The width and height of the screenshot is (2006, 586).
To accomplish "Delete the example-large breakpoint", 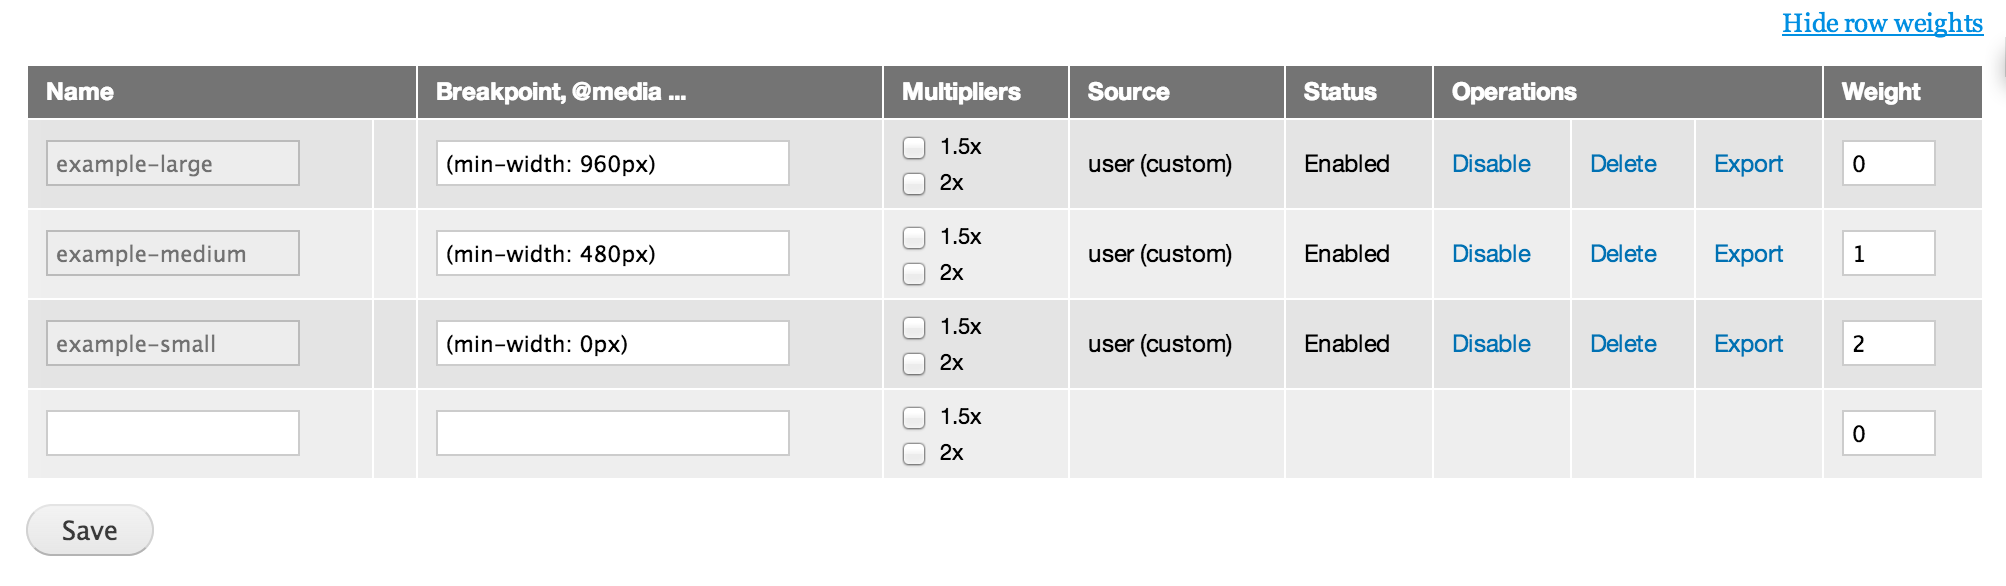I will (x=1622, y=164).
